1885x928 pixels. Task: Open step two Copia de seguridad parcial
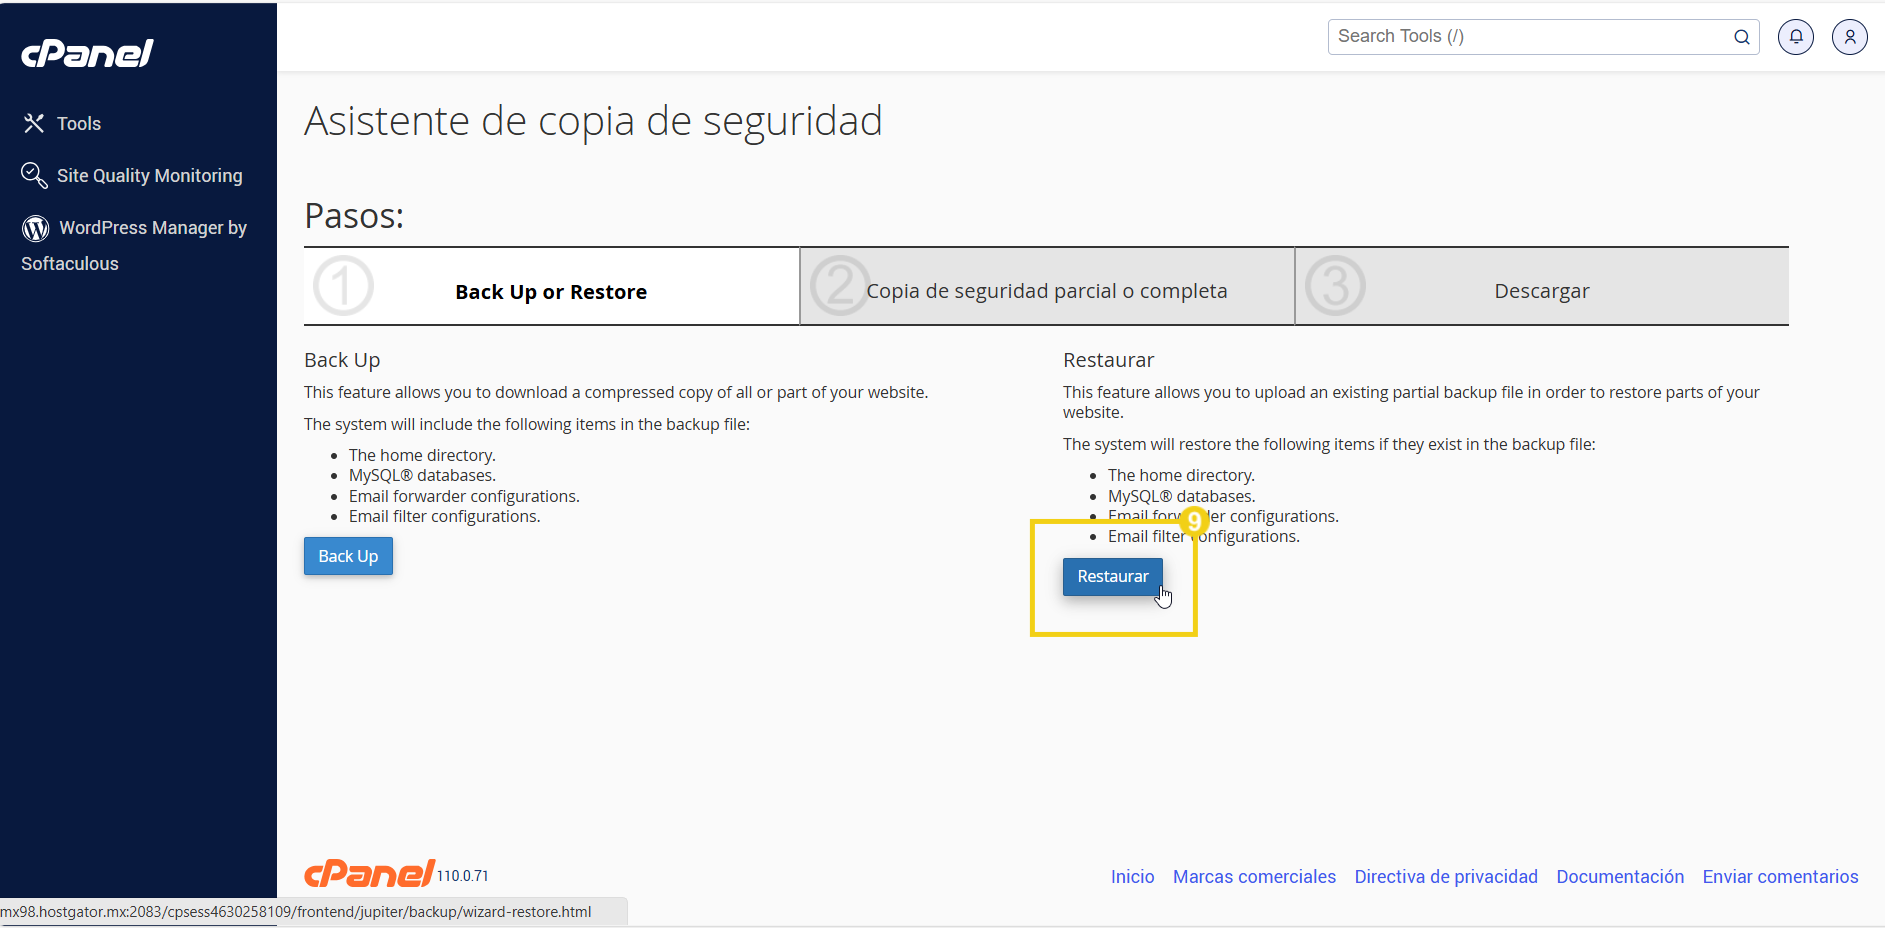click(1047, 290)
